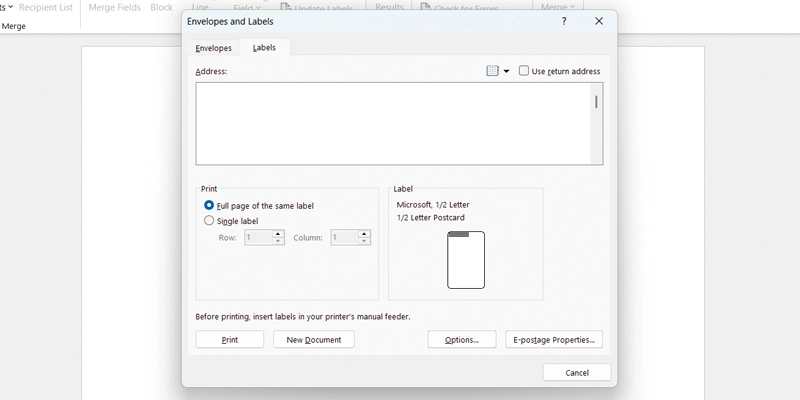This screenshot has width=800, height=400.
Task: Decrease the Row value with down arrow
Action: (x=278, y=242)
